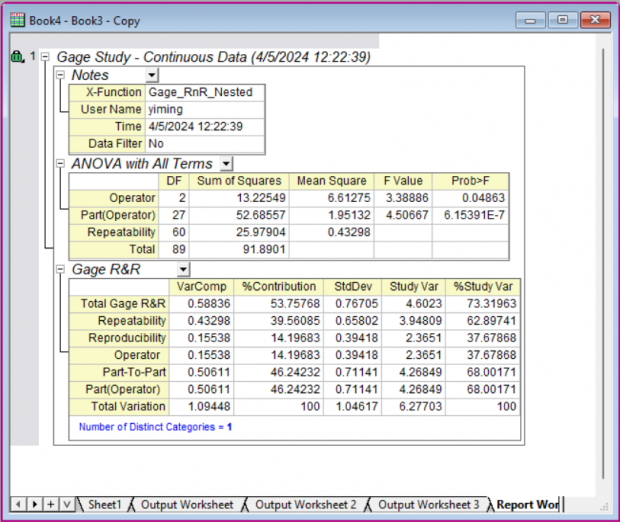
Task: Click the F Value column header
Action: coord(403,181)
